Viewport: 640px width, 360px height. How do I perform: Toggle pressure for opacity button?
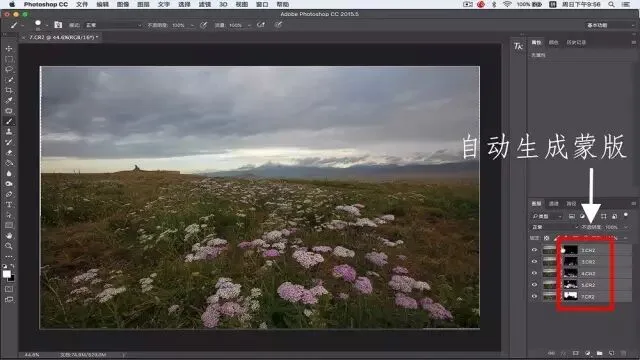(203, 25)
